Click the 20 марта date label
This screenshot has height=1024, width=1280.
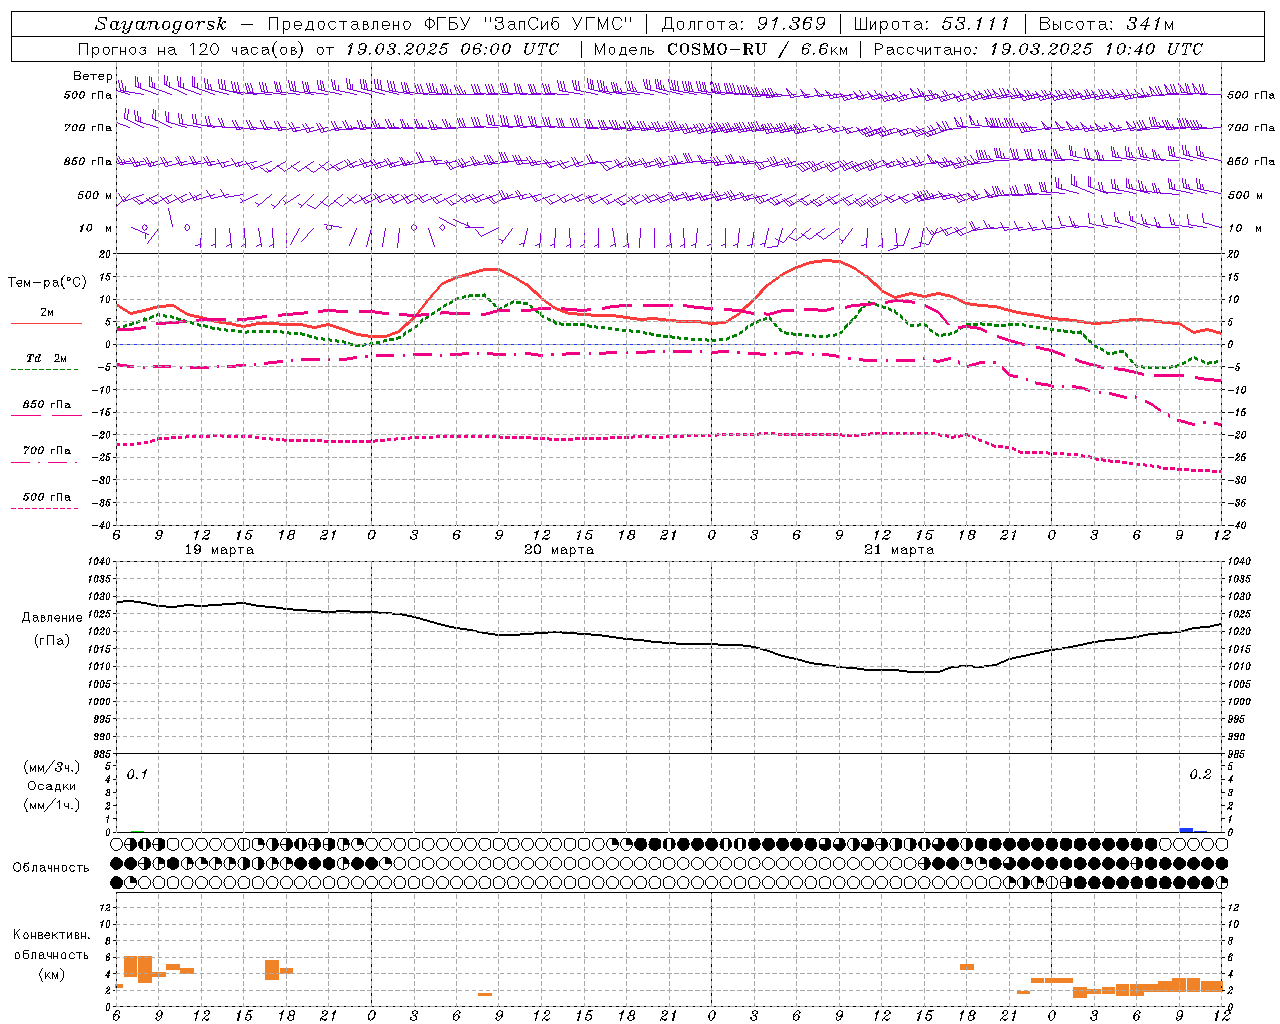pyautogui.click(x=560, y=550)
